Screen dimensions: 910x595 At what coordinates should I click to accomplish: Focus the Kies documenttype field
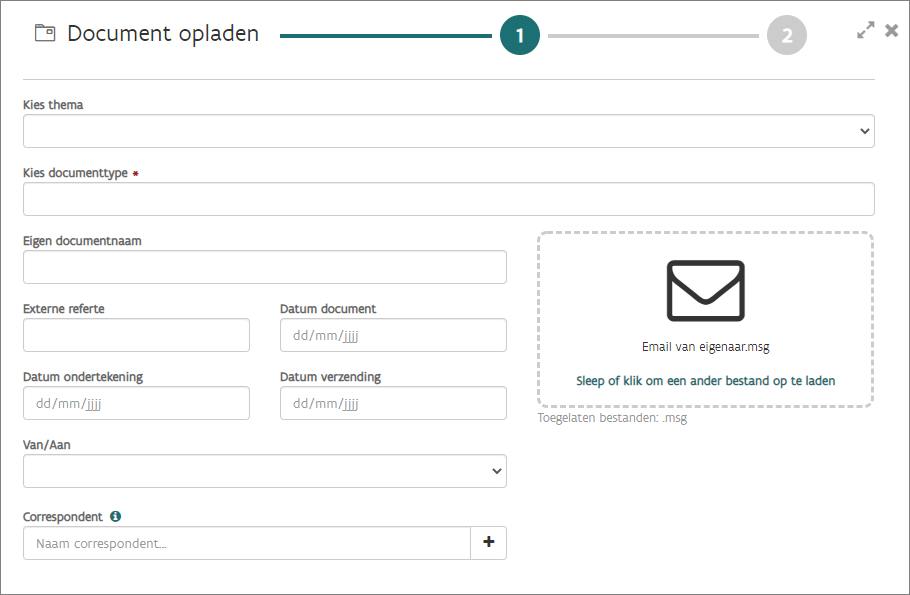tap(448, 199)
